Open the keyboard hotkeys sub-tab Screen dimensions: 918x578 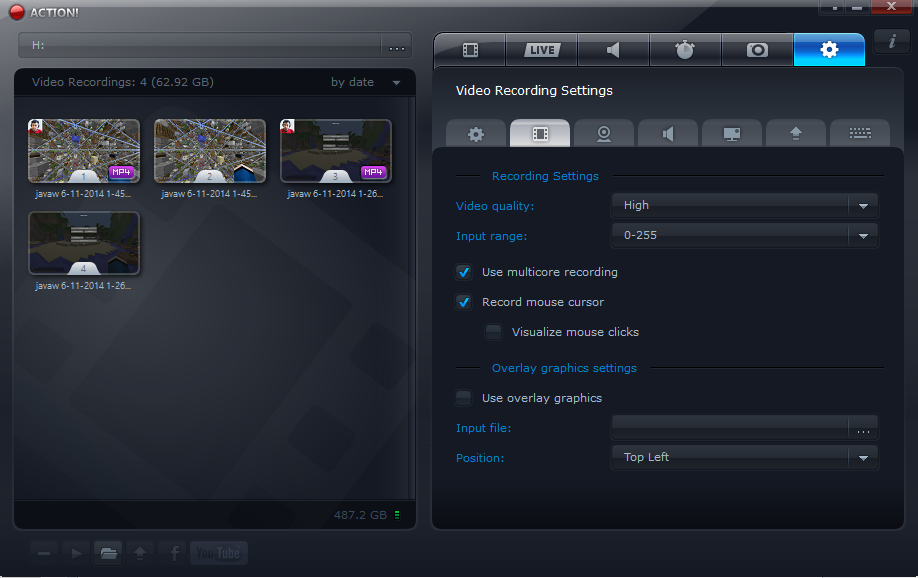tap(860, 134)
